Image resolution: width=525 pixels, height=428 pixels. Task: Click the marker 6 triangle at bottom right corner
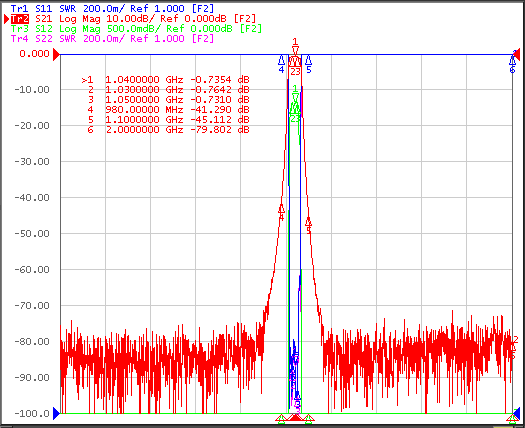click(512, 418)
